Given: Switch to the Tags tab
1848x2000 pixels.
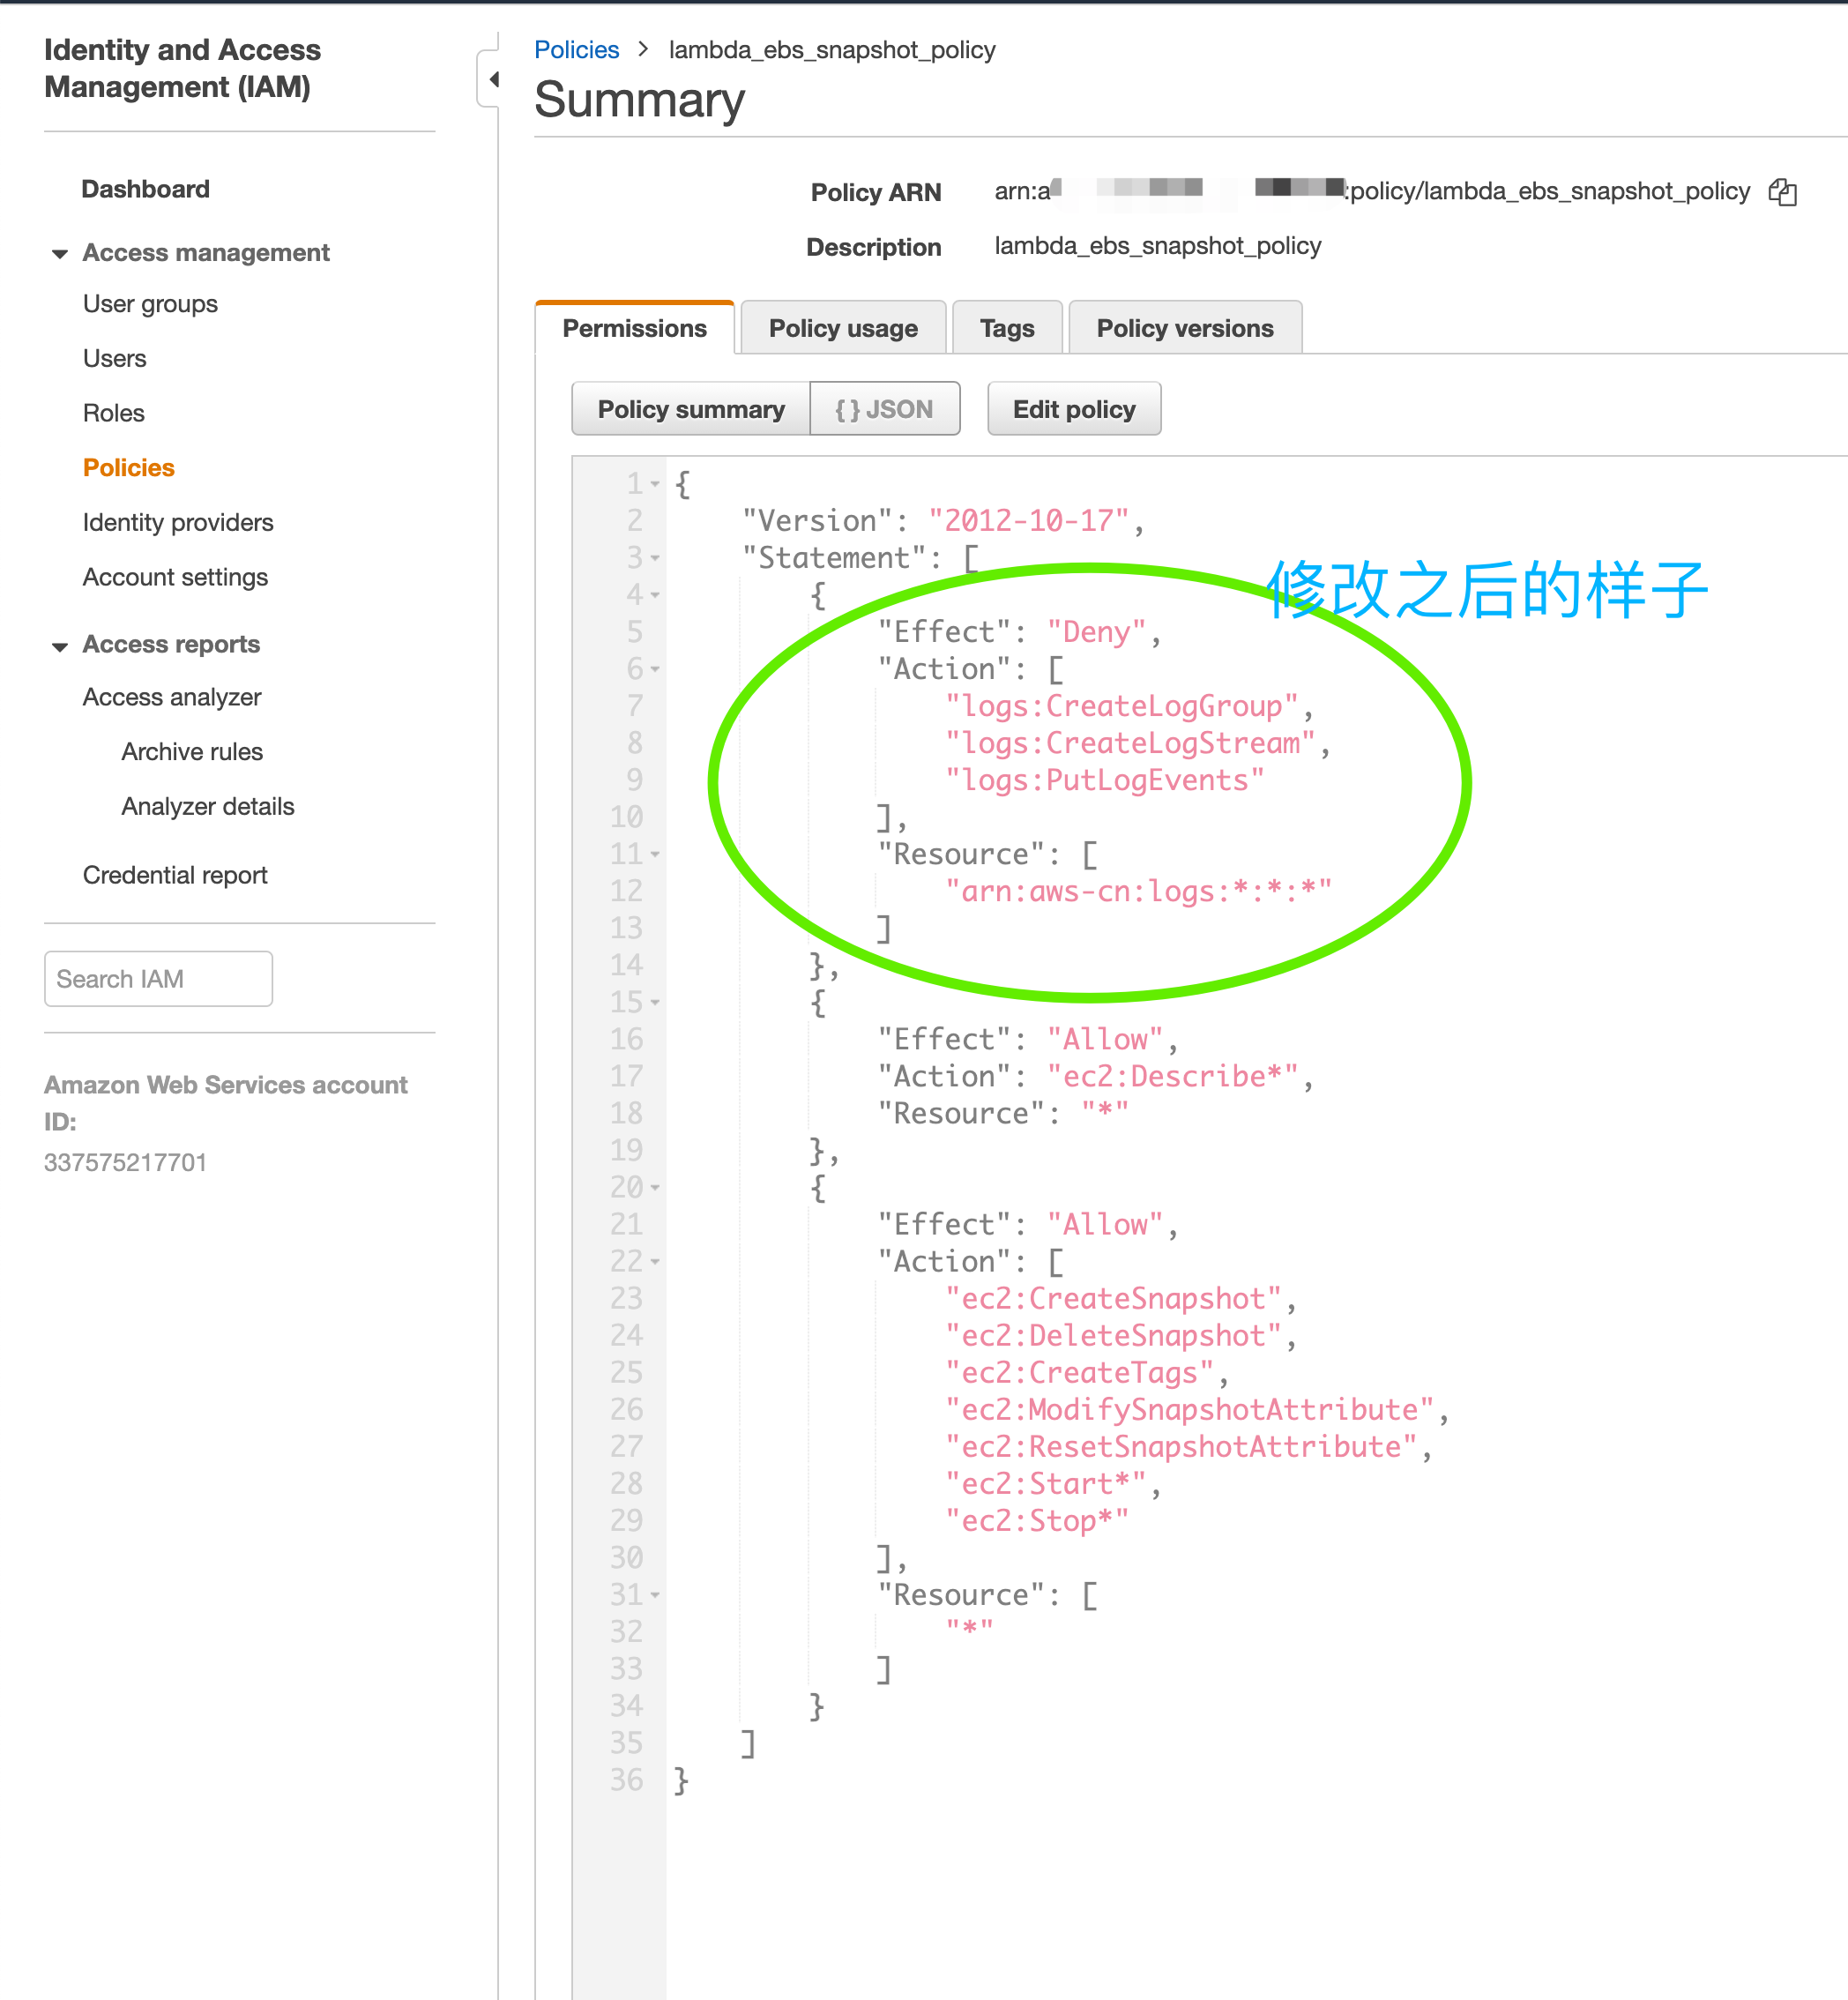Looking at the screenshot, I should tap(1006, 328).
